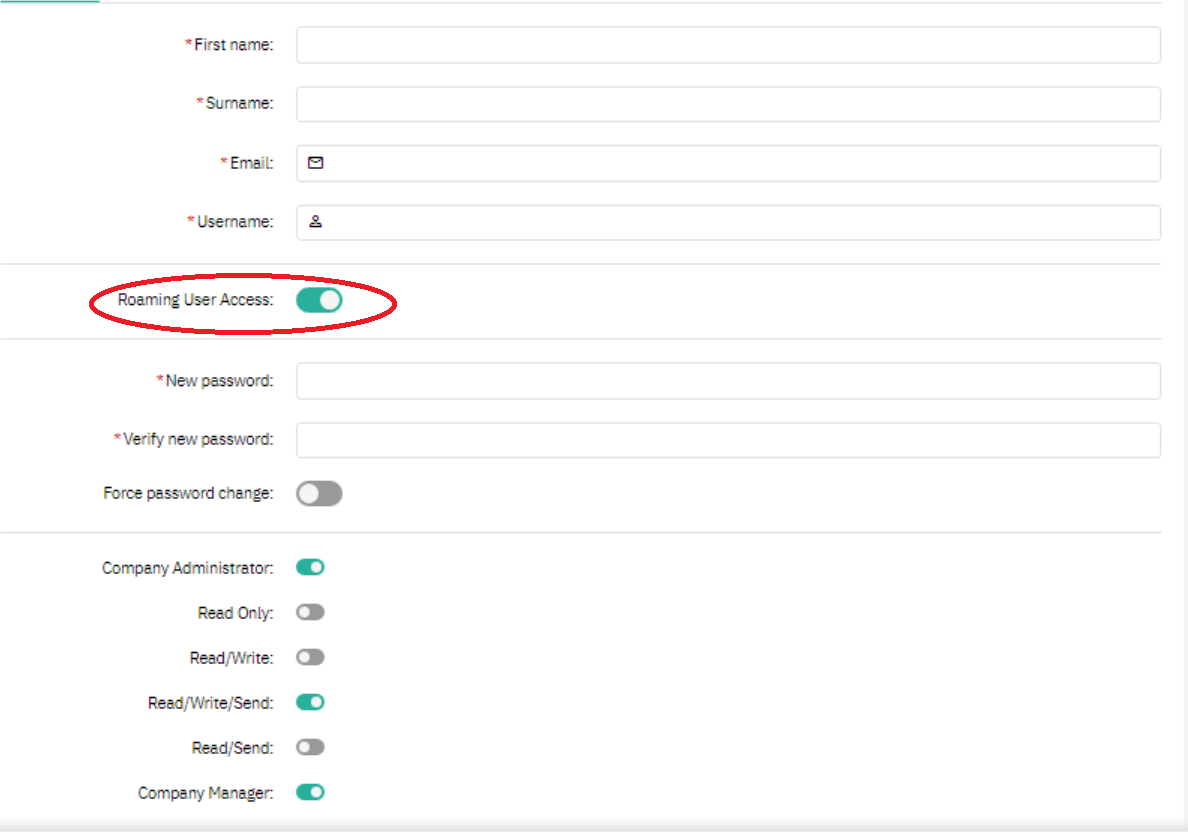Disable the Roaming User Access toggle
The height and width of the screenshot is (837, 1188).
click(x=319, y=300)
